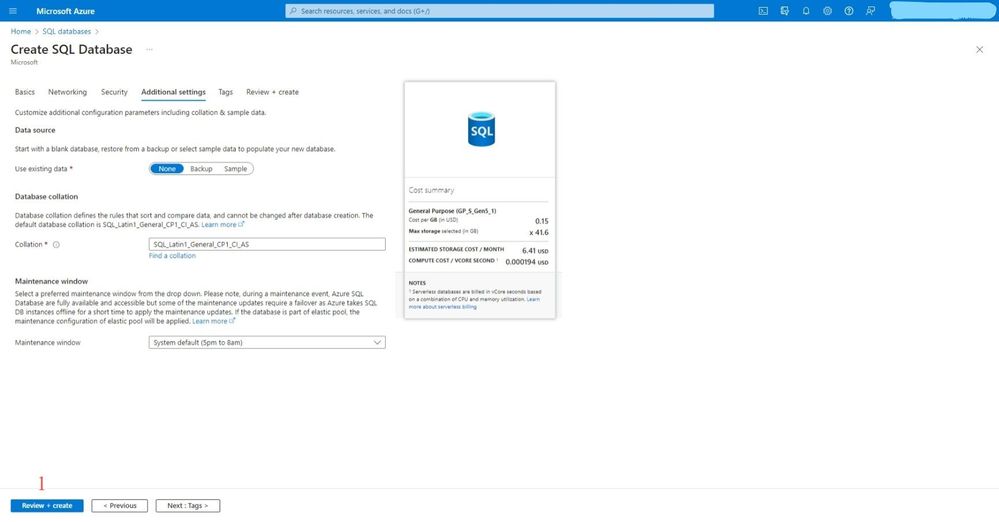Click the General Purpose (GP_S_Gen5_1) text
The height and width of the screenshot is (522, 999).
point(452,211)
